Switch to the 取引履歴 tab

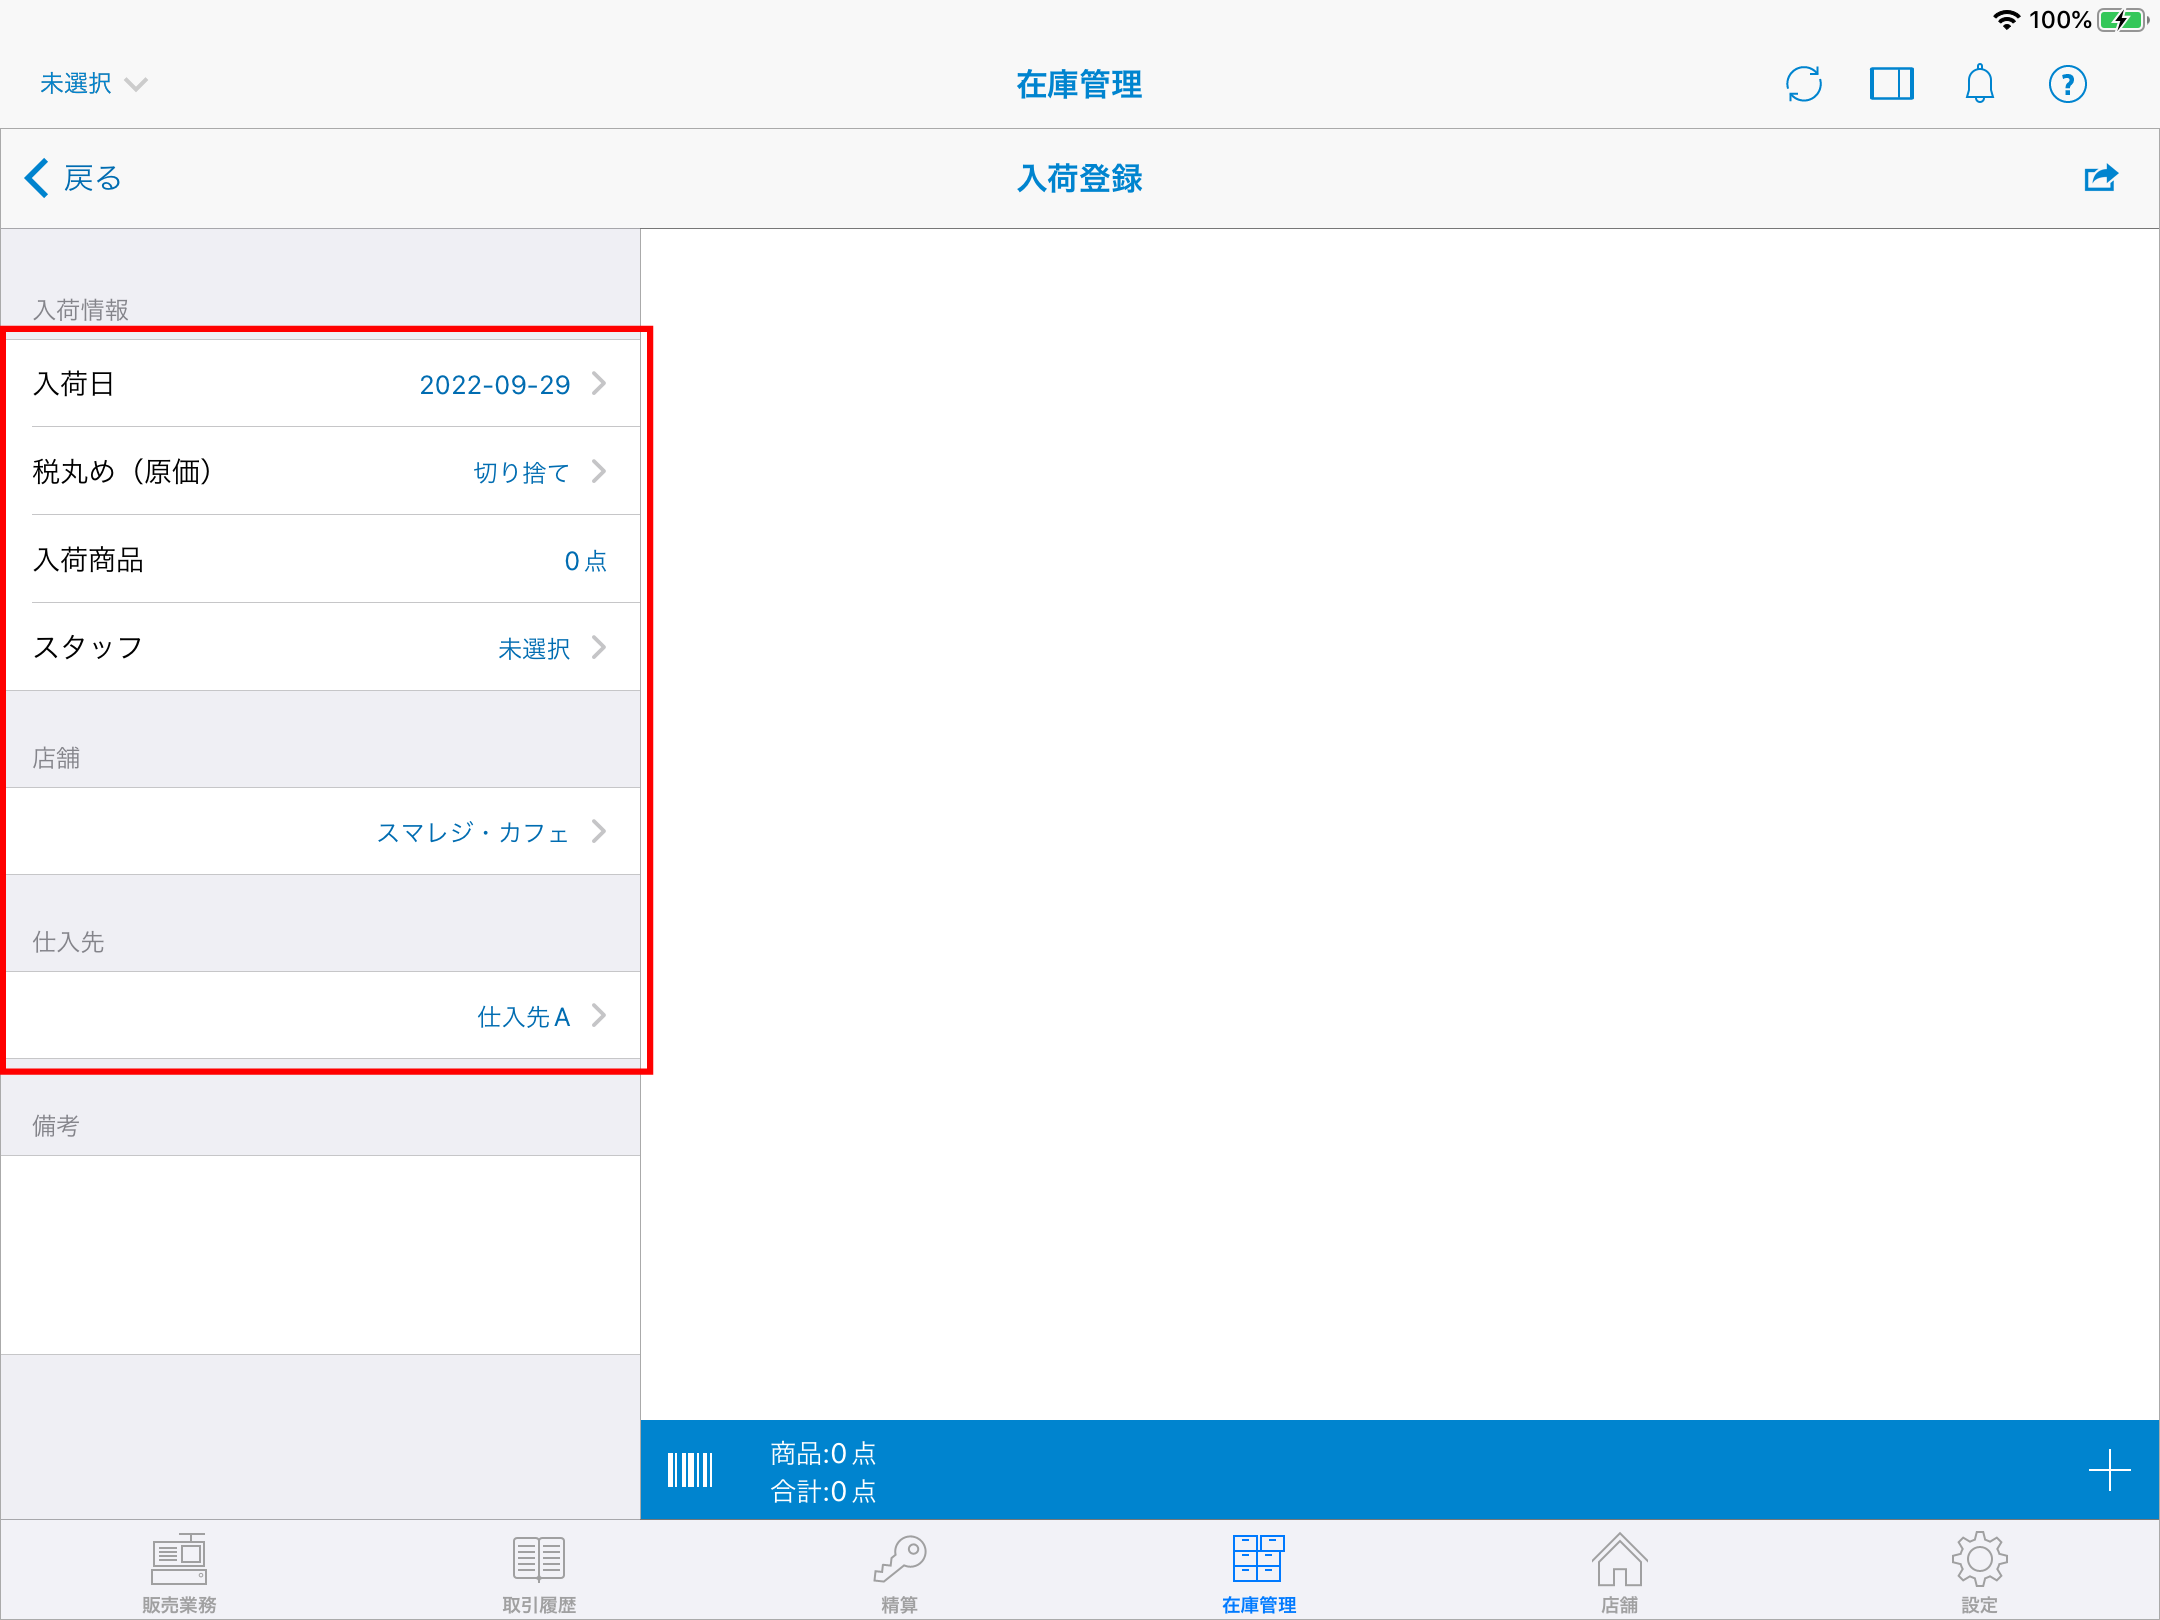(x=539, y=1572)
